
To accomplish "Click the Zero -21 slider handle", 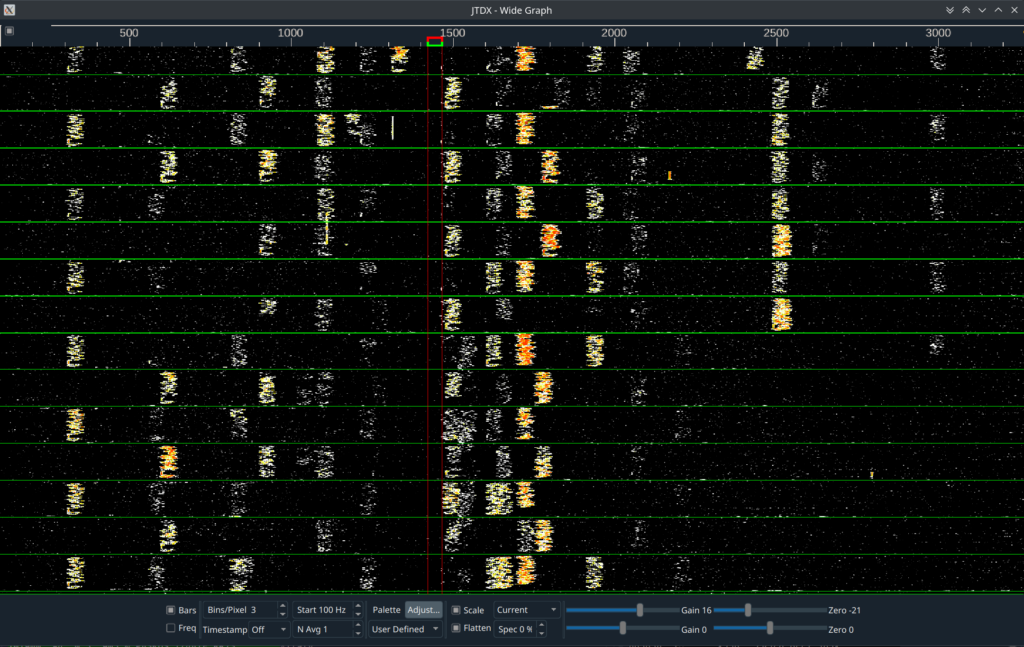I will [748, 610].
